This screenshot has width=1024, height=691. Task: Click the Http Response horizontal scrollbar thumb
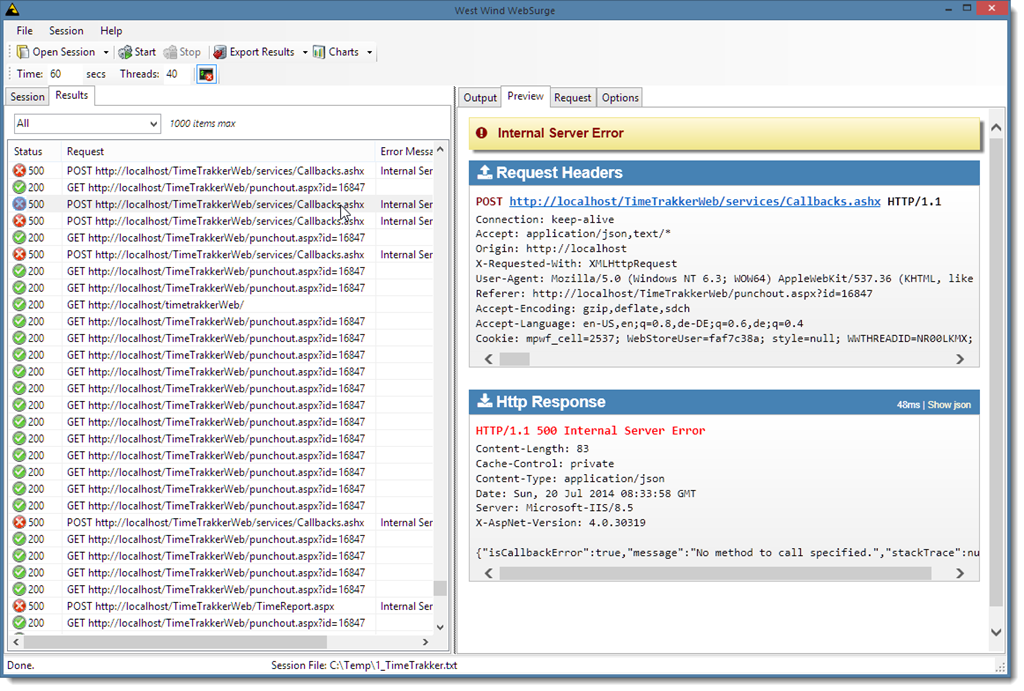[715, 573]
